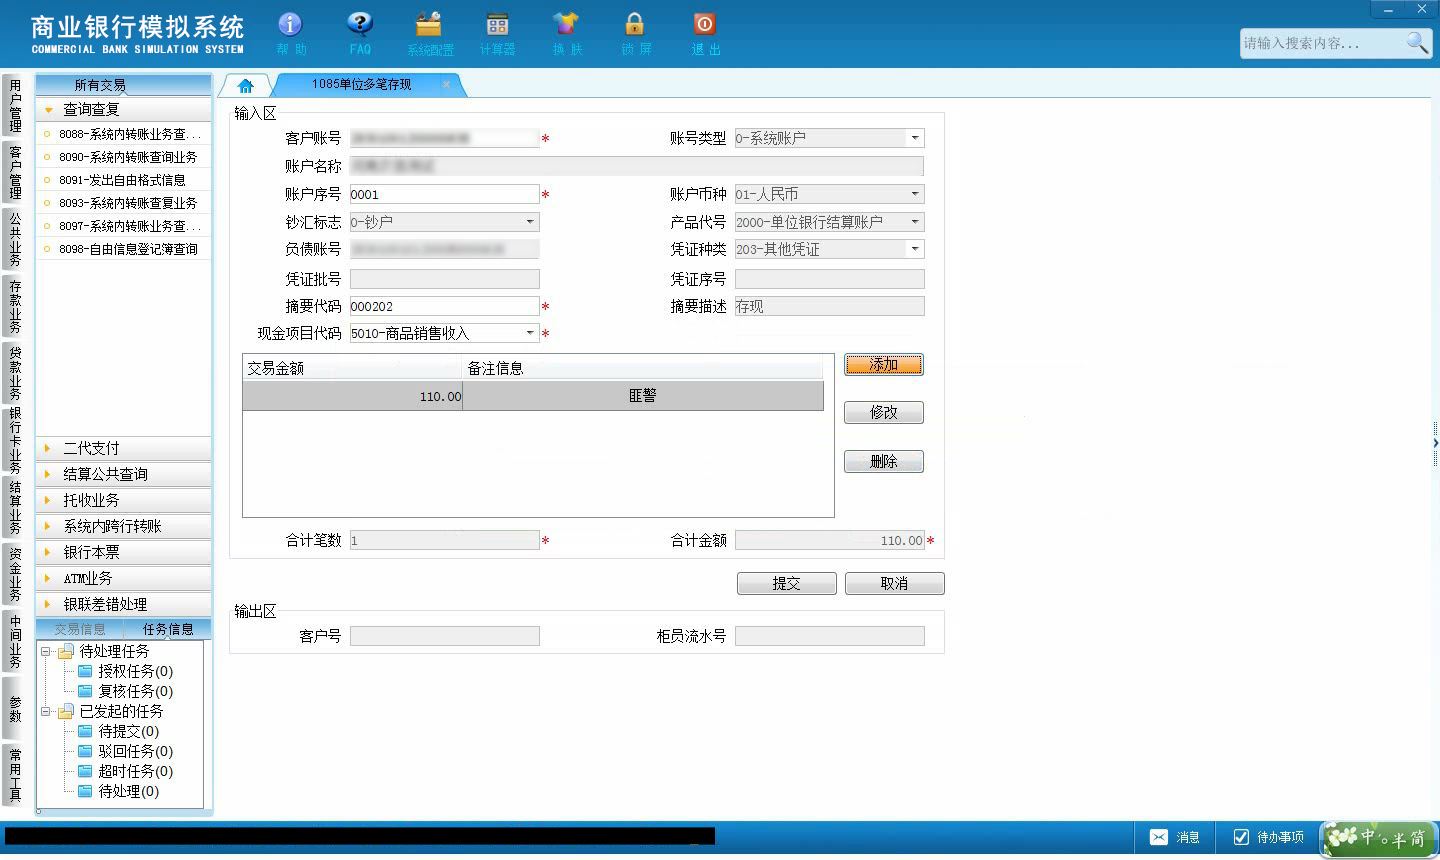Click the 修改 button
This screenshot has height=860, width=1440.
(884, 412)
